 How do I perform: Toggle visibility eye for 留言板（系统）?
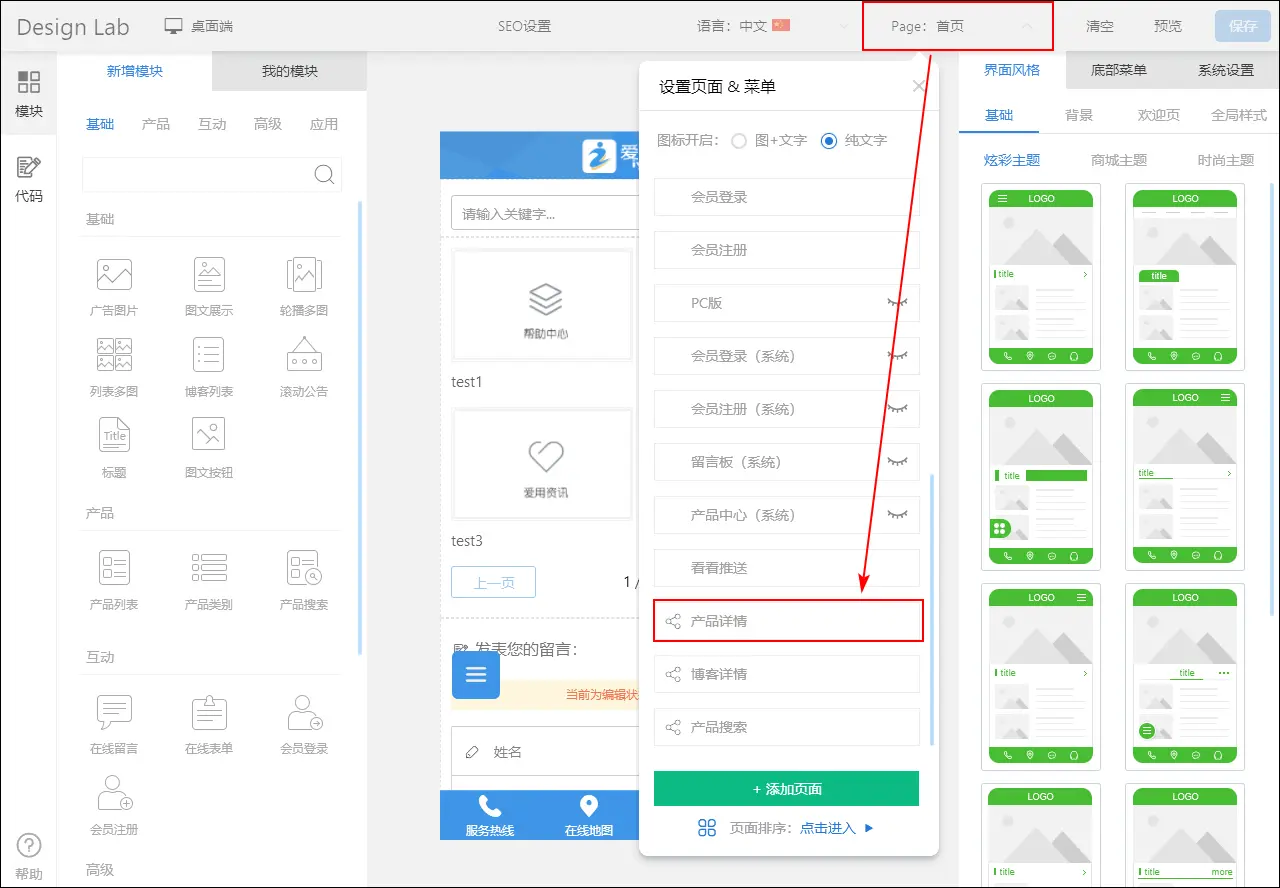coord(897,462)
